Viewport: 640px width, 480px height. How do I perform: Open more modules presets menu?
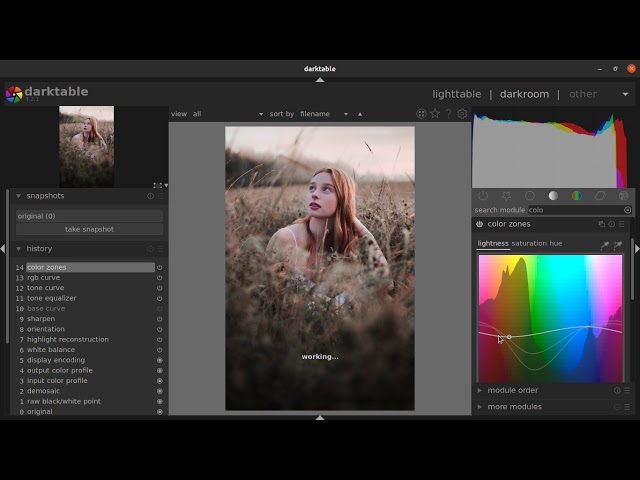pos(627,407)
